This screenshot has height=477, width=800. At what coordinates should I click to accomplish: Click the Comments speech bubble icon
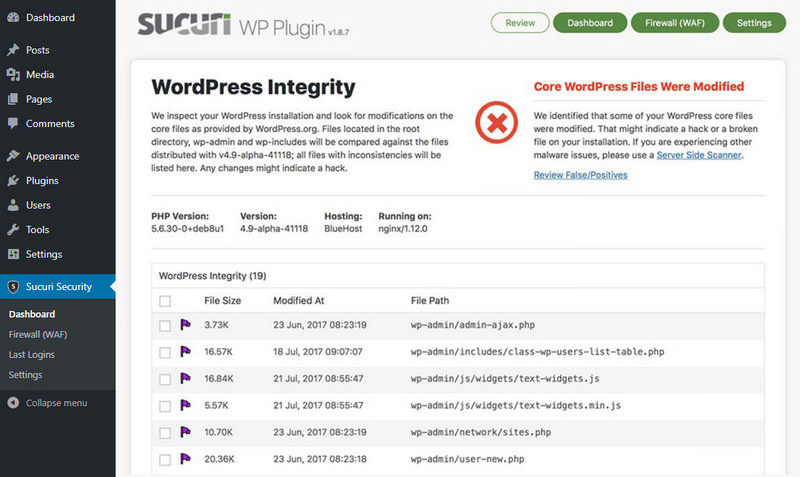pos(13,123)
